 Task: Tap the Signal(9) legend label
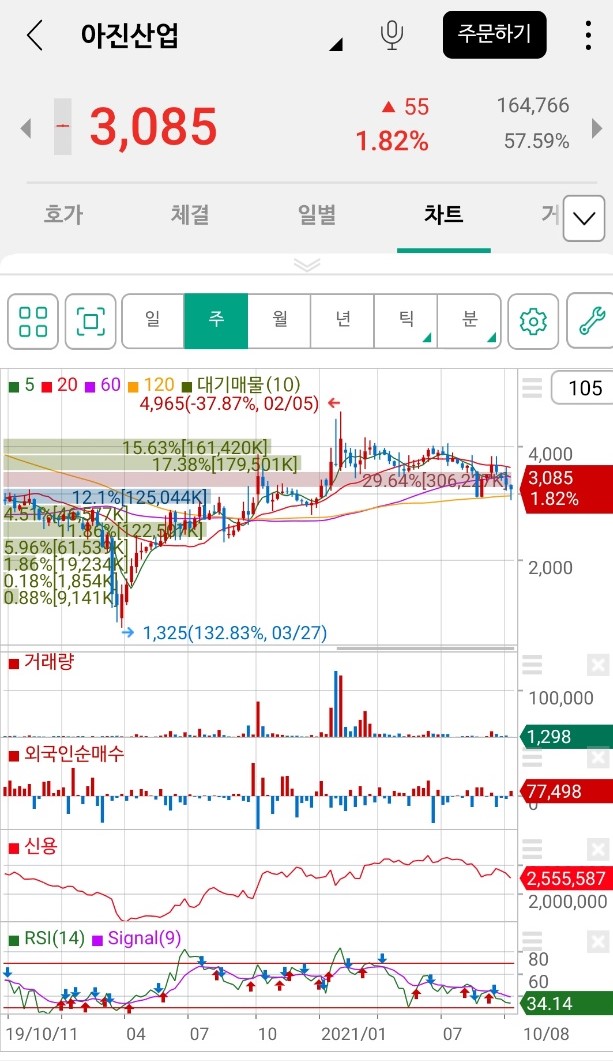(137, 939)
